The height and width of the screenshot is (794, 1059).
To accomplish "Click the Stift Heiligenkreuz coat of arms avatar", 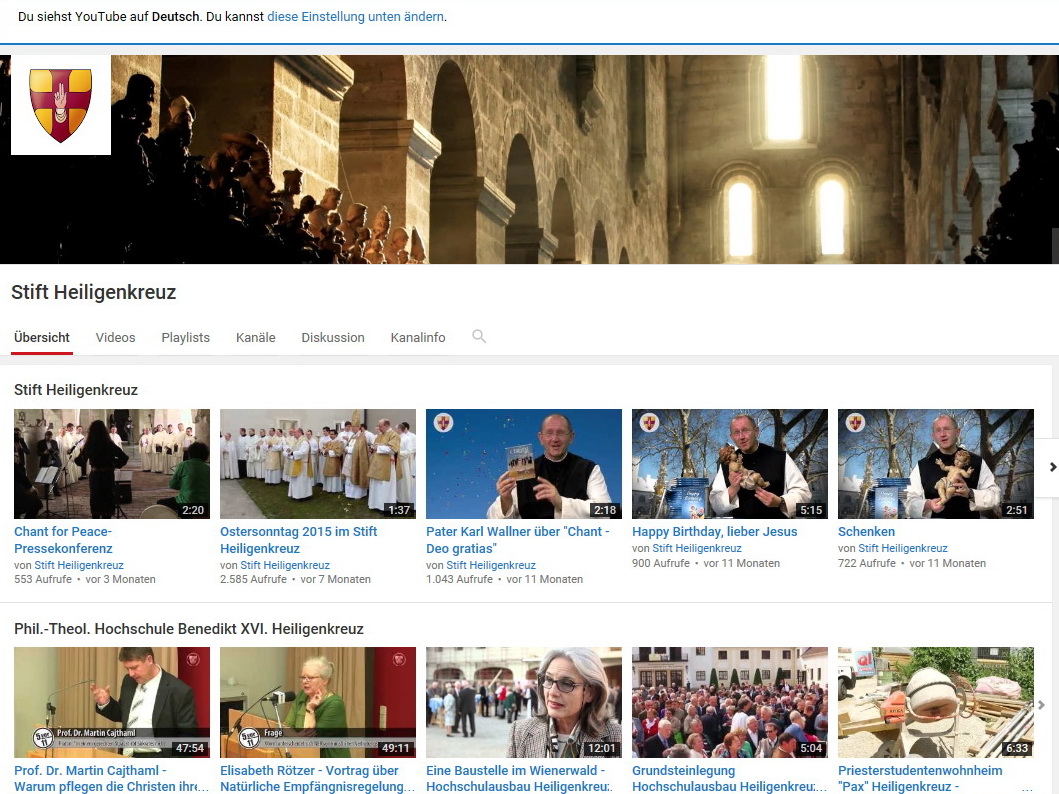I will click(x=61, y=105).
